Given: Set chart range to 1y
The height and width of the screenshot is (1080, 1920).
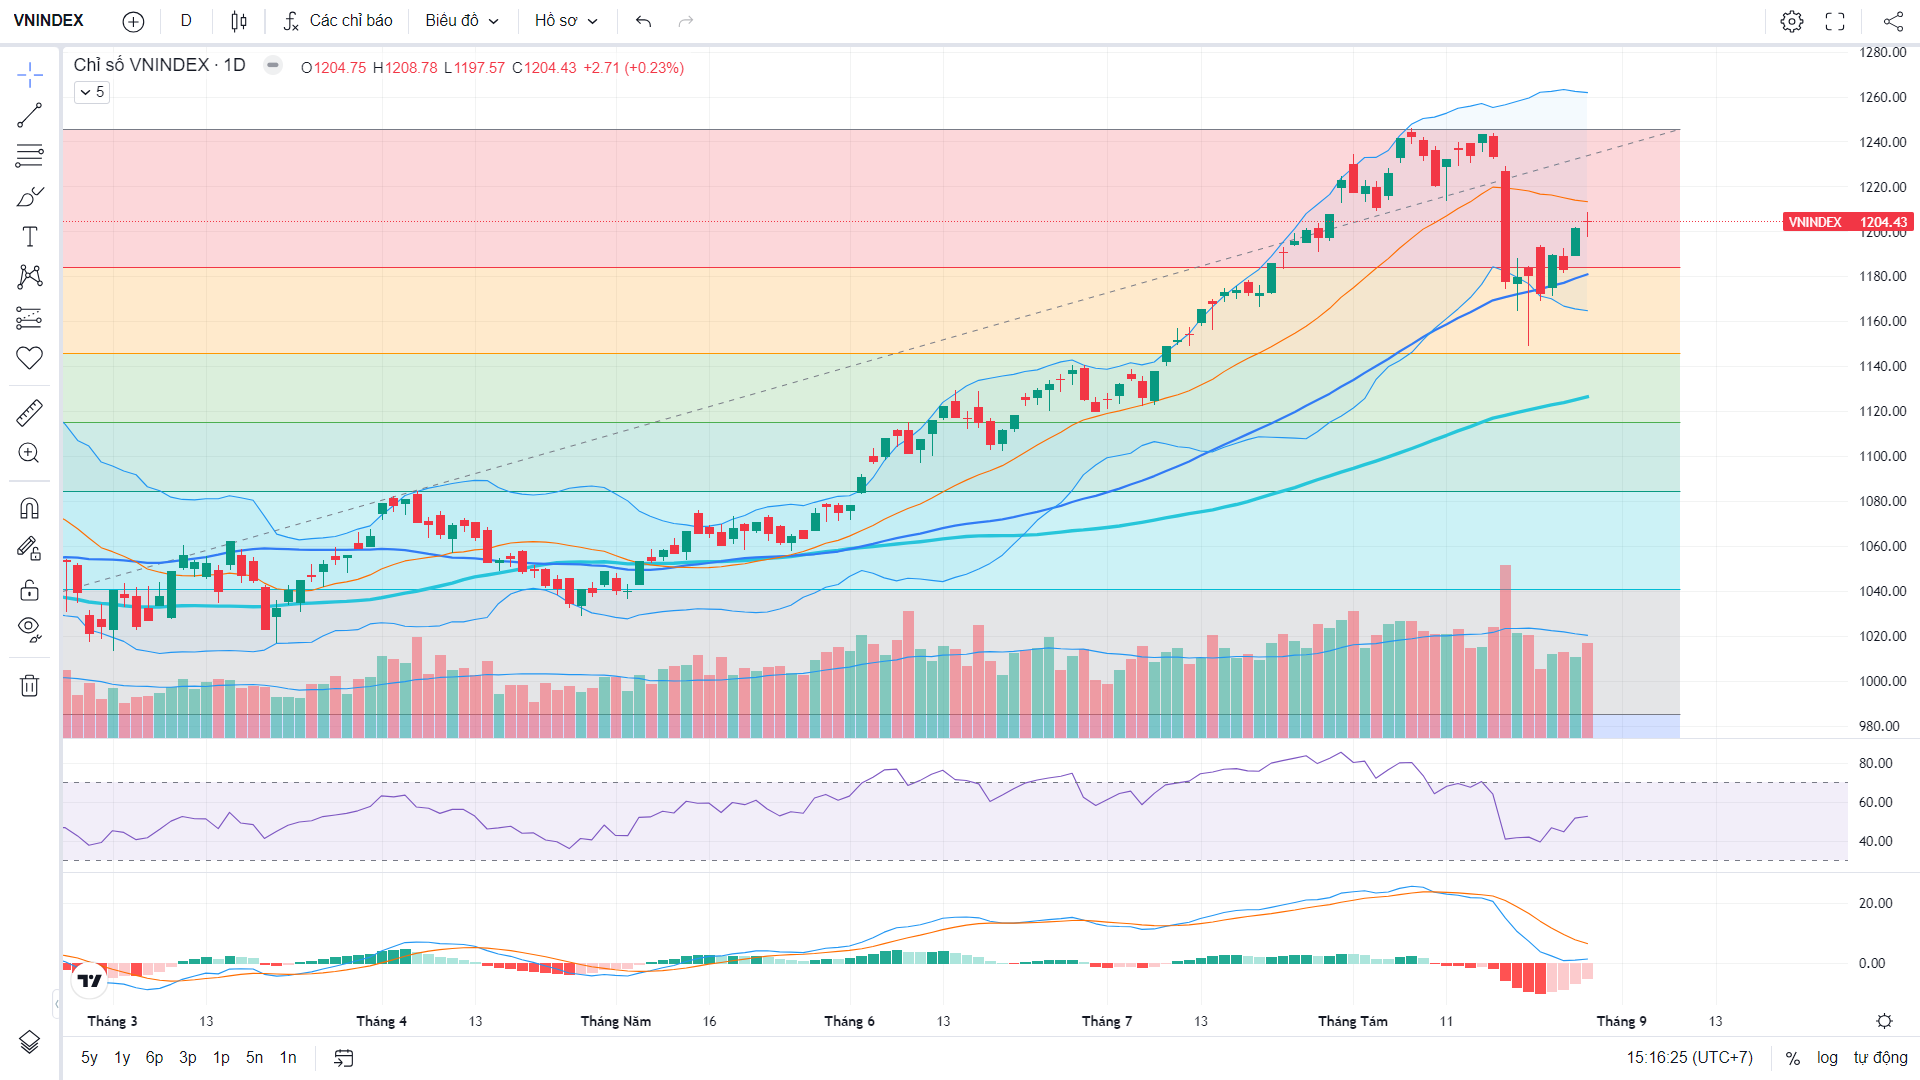Looking at the screenshot, I should pyautogui.click(x=122, y=1058).
